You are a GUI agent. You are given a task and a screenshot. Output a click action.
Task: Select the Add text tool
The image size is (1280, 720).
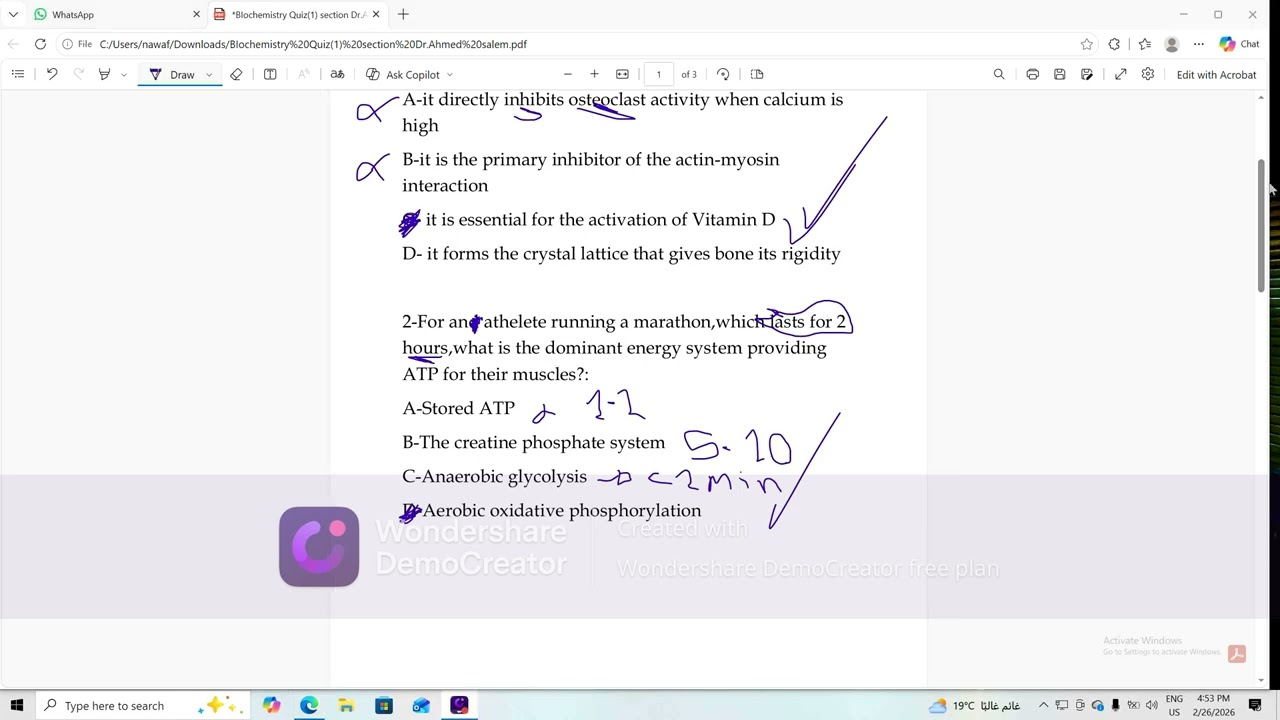click(x=270, y=74)
